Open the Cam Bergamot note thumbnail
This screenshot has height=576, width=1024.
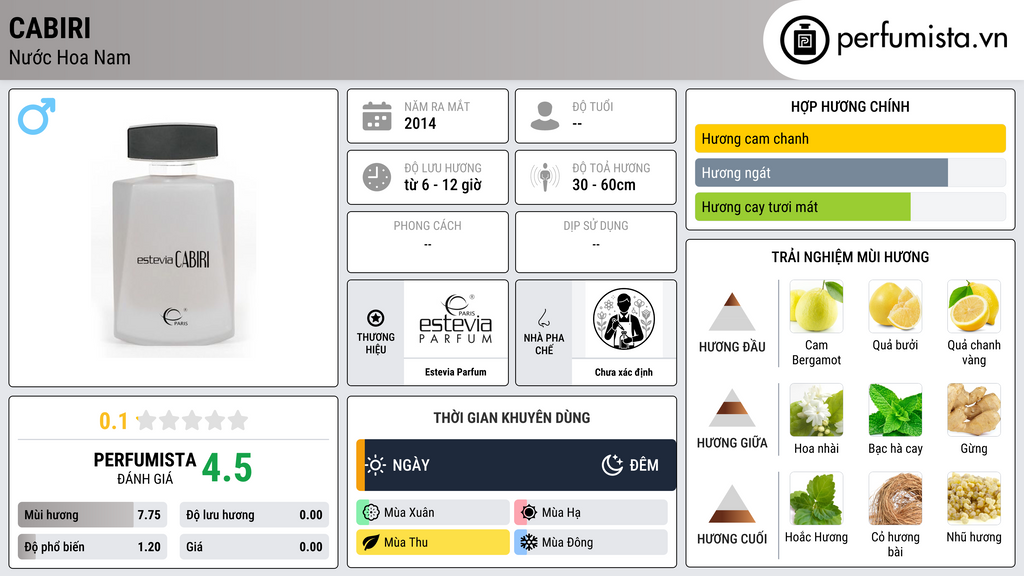(x=816, y=306)
